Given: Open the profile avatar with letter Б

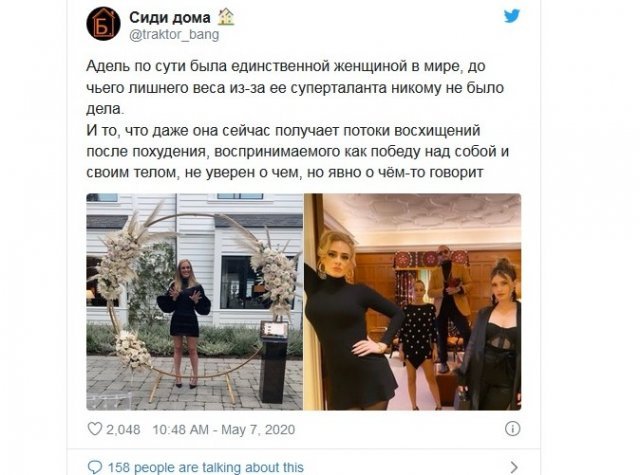Looking at the screenshot, I should tap(103, 24).
